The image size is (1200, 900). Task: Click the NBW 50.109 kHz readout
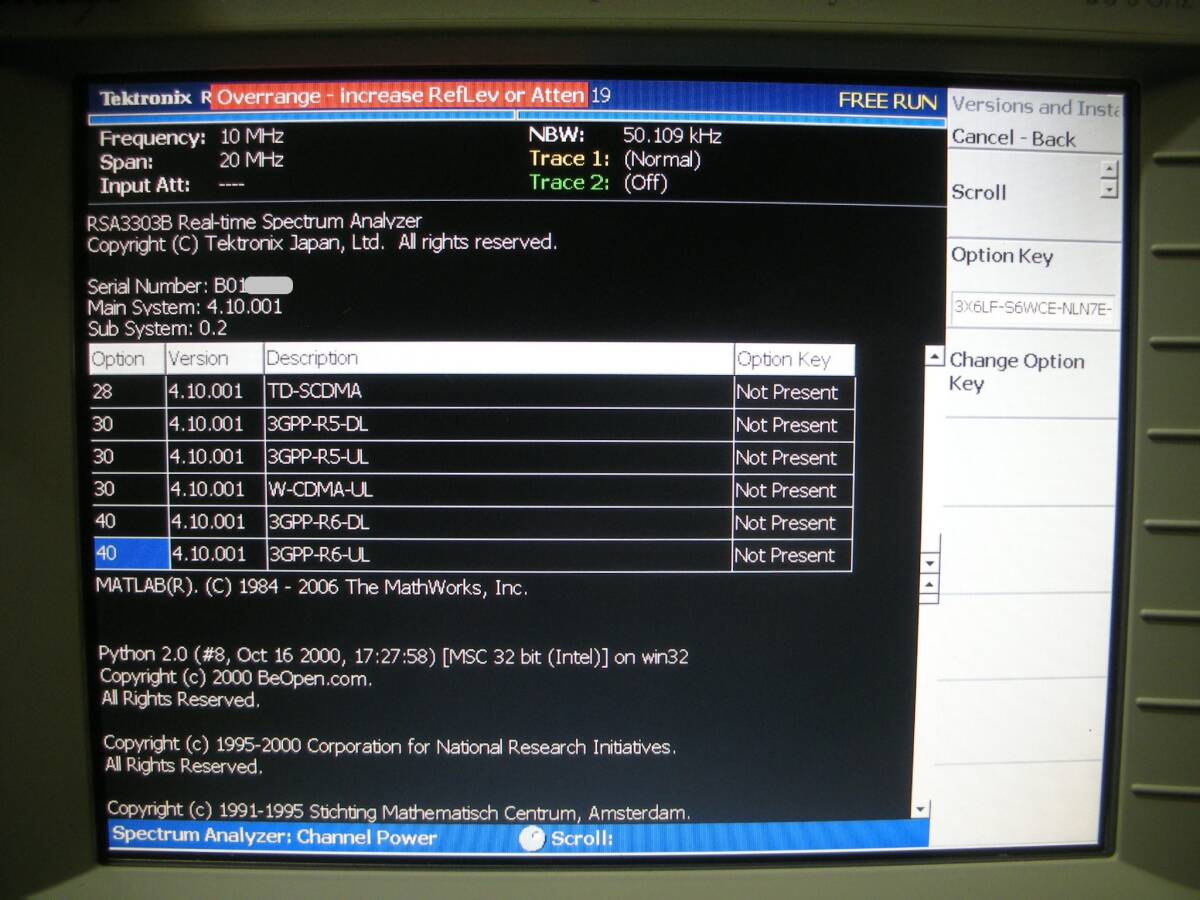pos(625,136)
